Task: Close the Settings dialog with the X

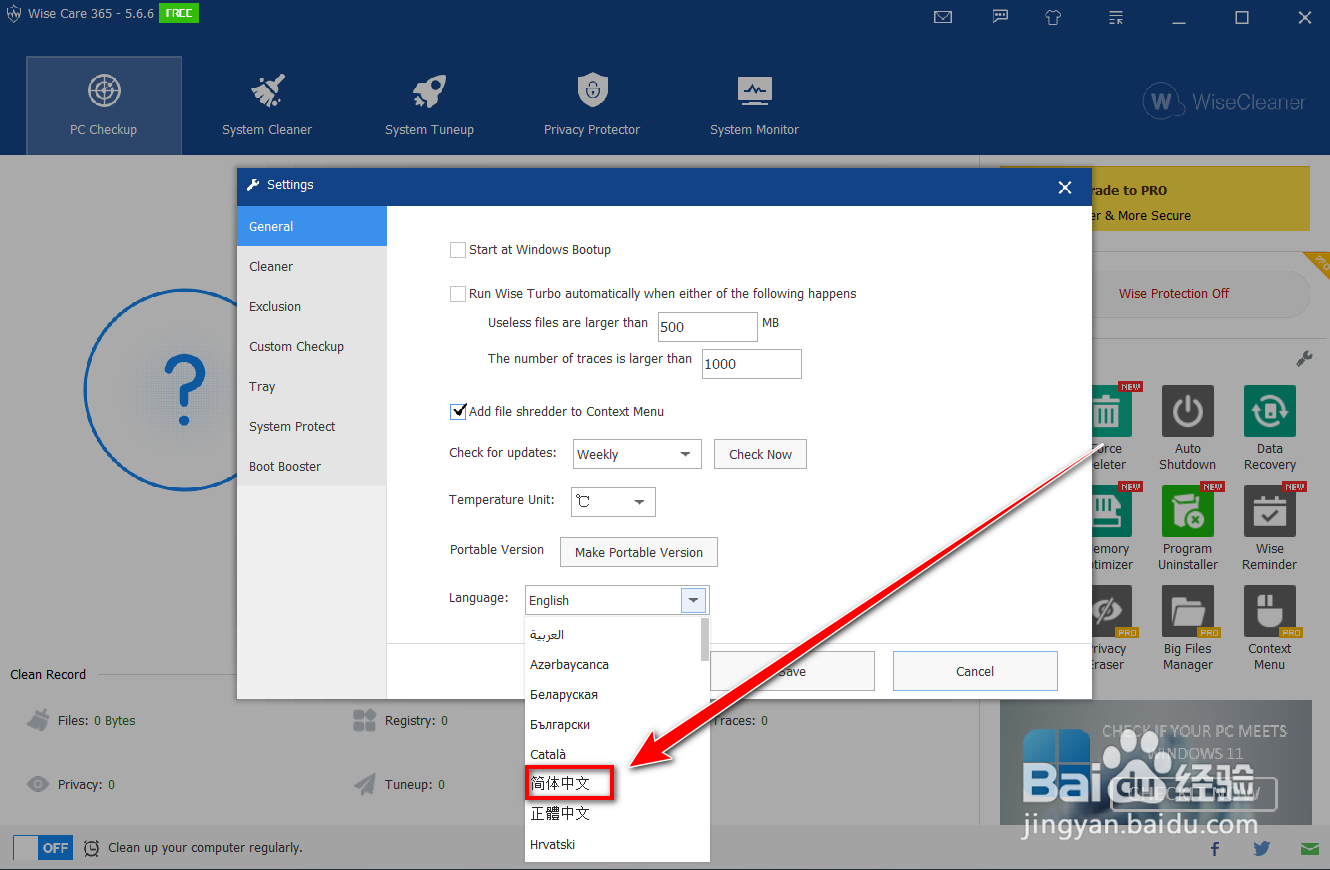Action: (x=1065, y=187)
